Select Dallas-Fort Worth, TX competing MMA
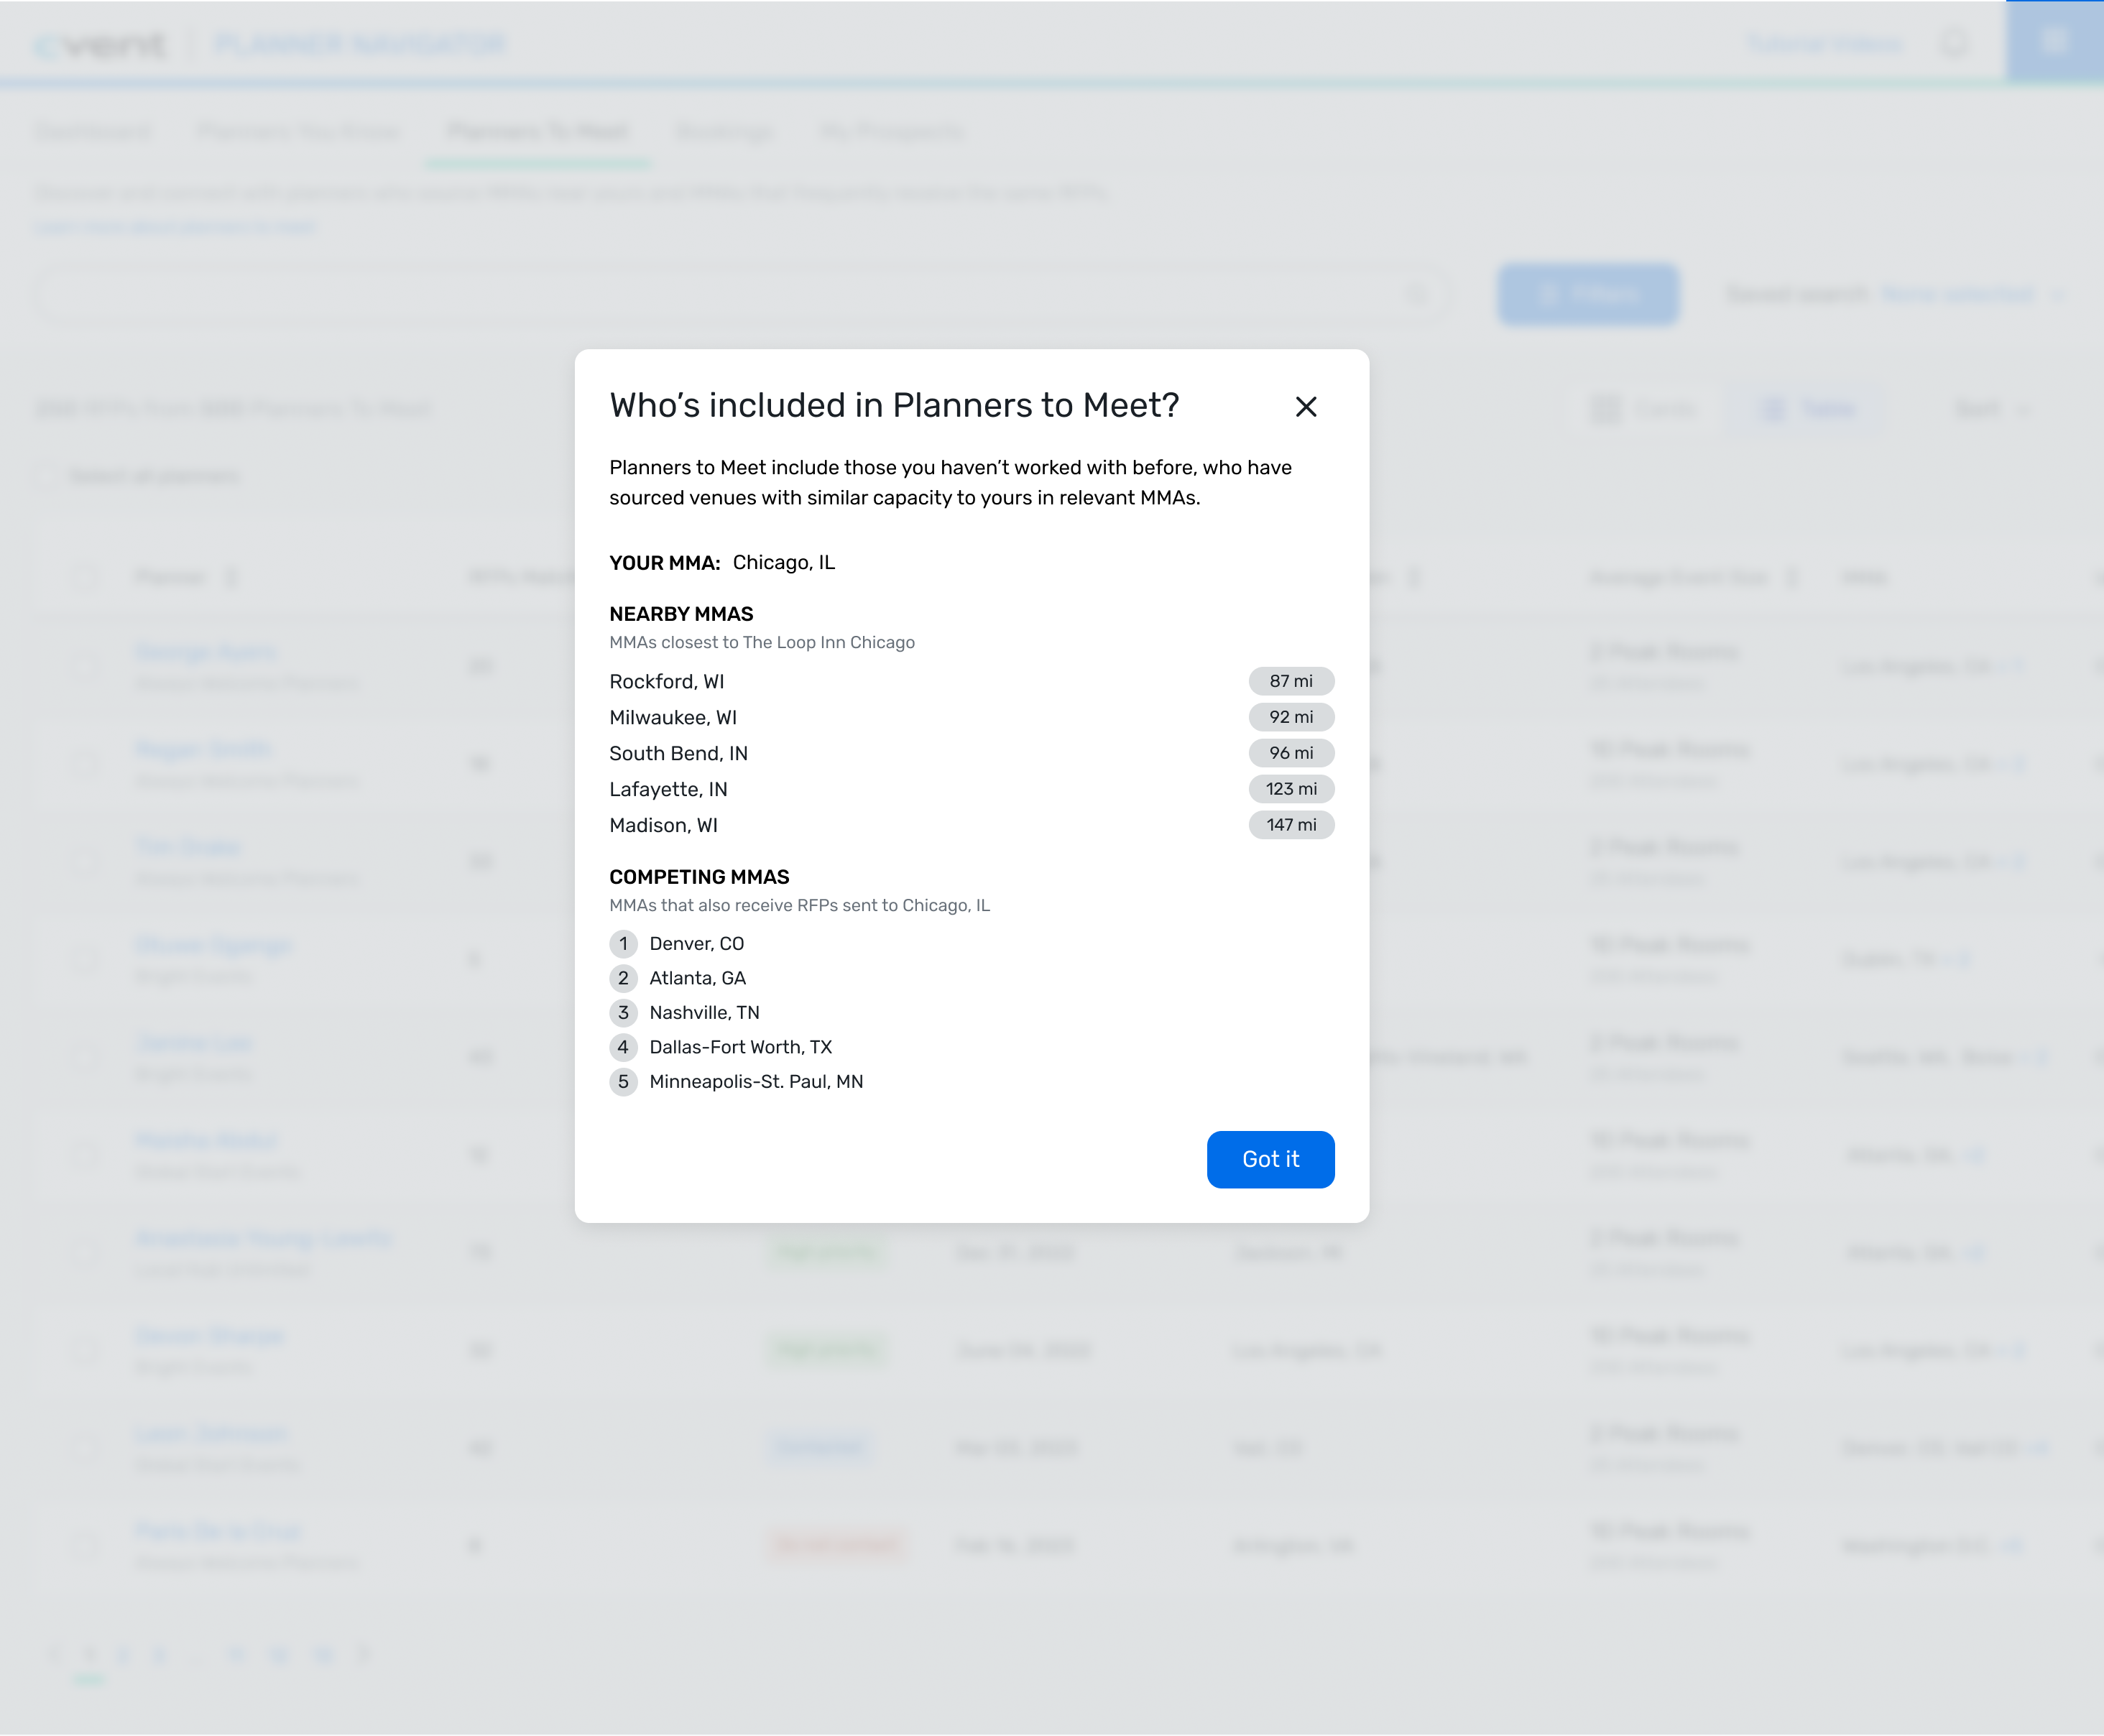The image size is (2104, 1736). pos(740,1047)
